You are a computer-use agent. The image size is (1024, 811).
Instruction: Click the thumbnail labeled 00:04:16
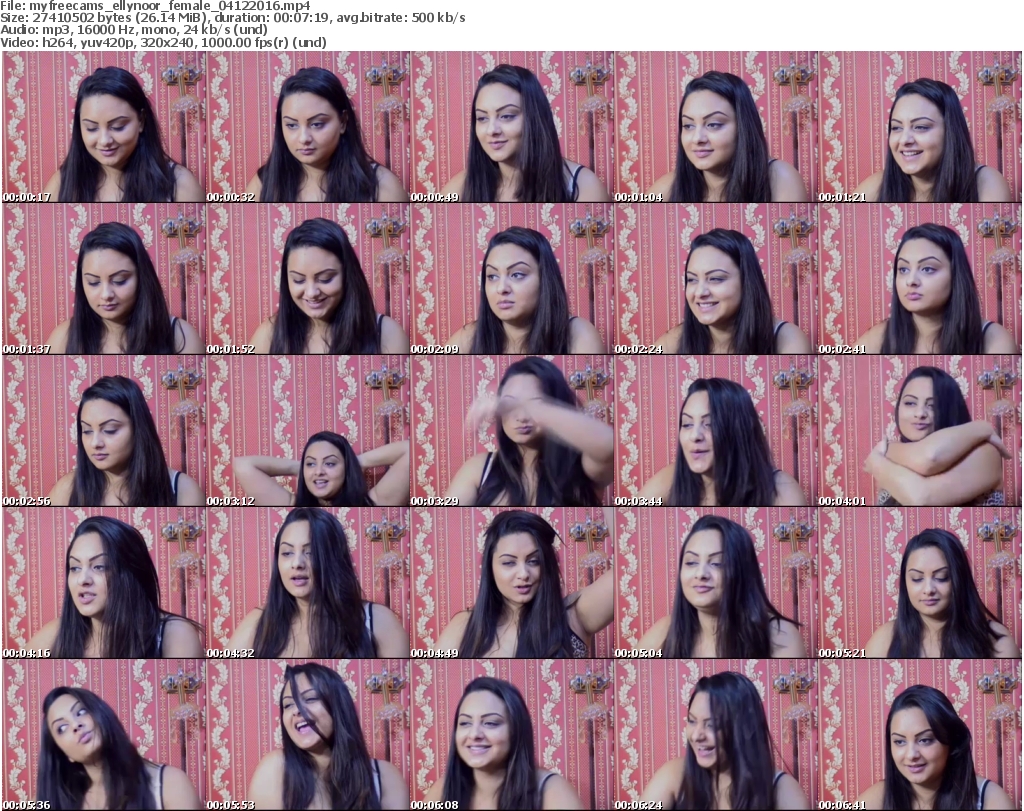coord(104,583)
